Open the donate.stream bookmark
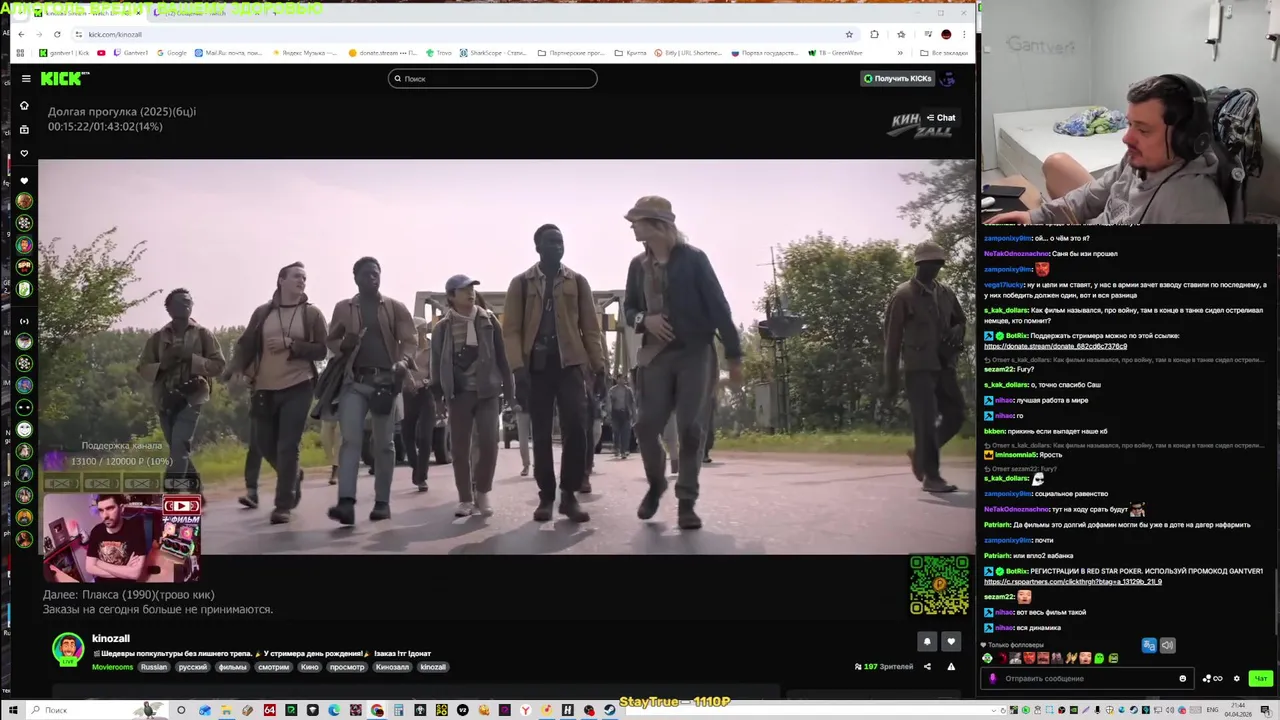1280x720 pixels. 384,53
